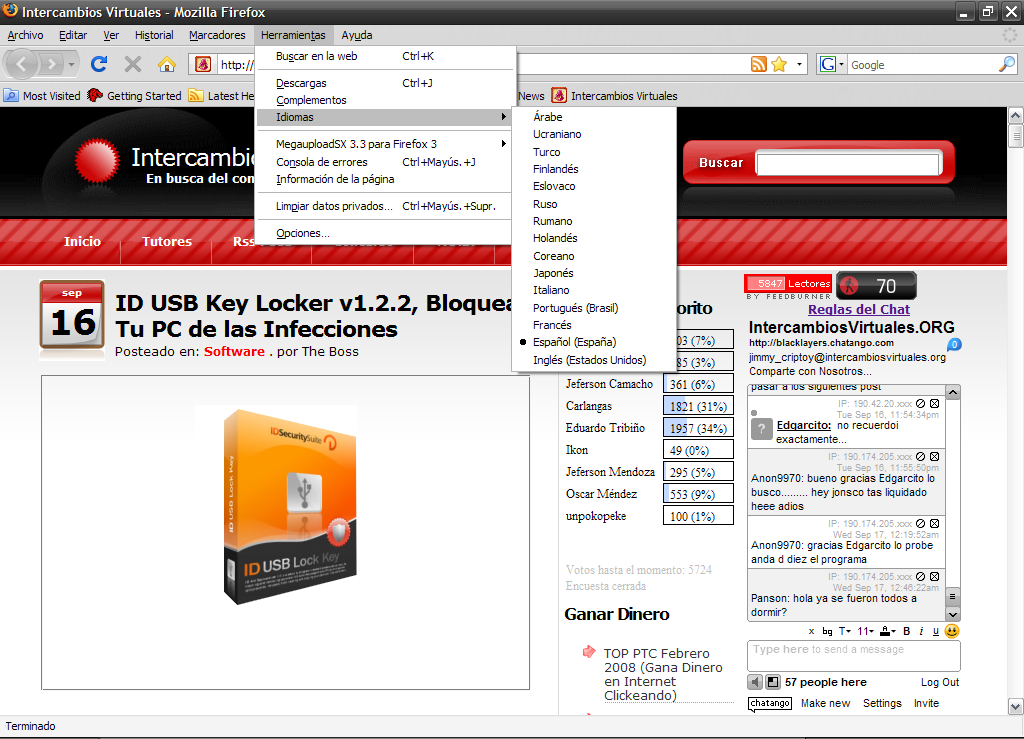Select Limpiar datos privados menu entry
Image resolution: width=1024 pixels, height=739 pixels.
[383, 206]
